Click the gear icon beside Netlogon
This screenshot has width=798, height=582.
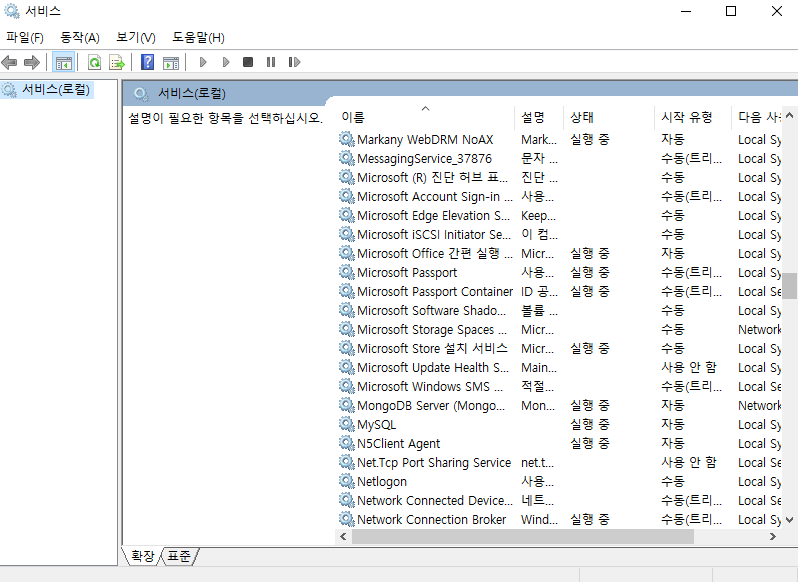pyautogui.click(x=347, y=481)
